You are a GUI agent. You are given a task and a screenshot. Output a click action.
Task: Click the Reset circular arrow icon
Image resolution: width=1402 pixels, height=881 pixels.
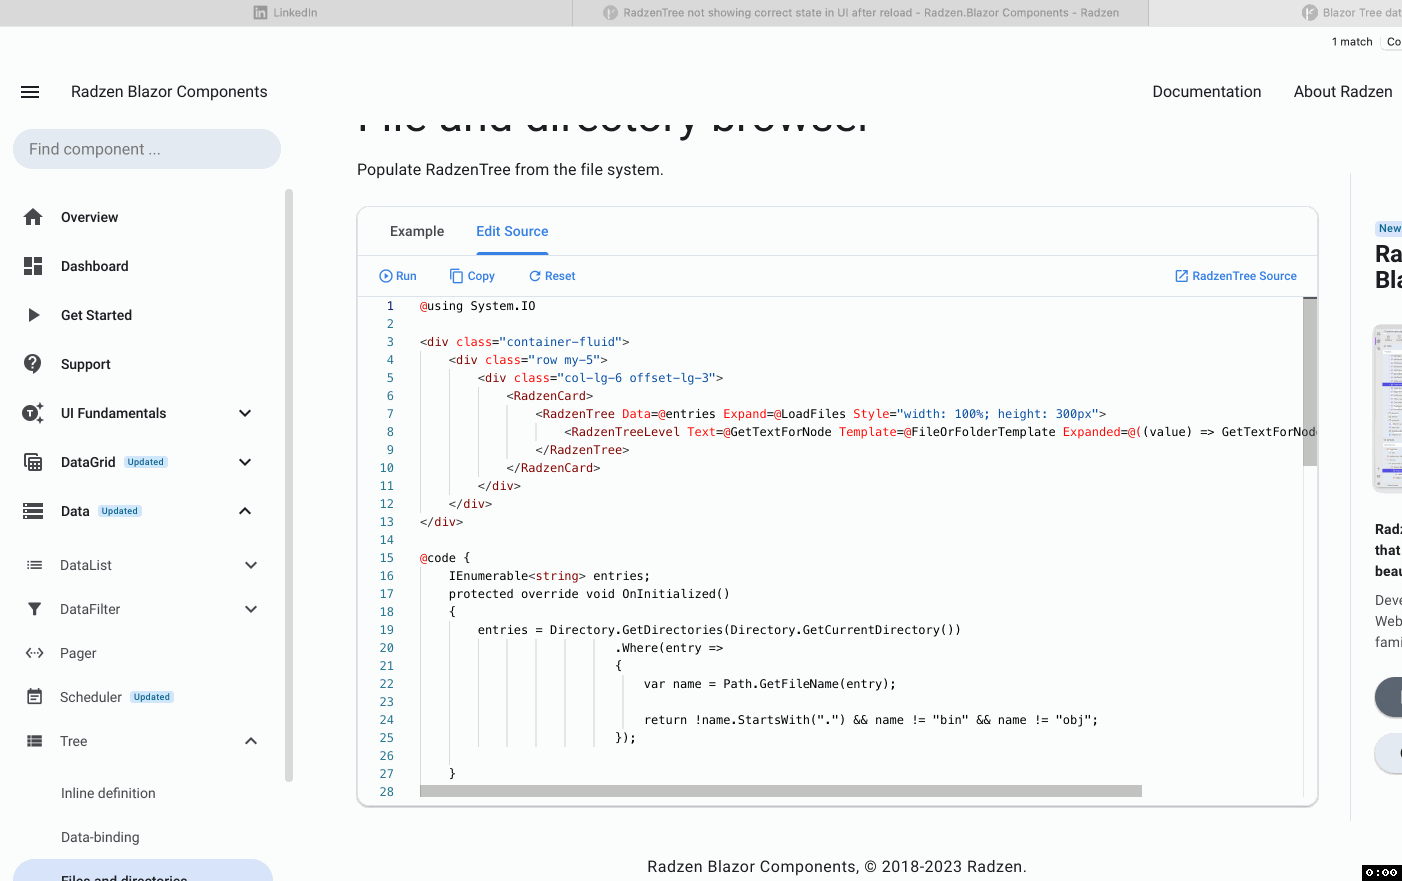pos(535,276)
